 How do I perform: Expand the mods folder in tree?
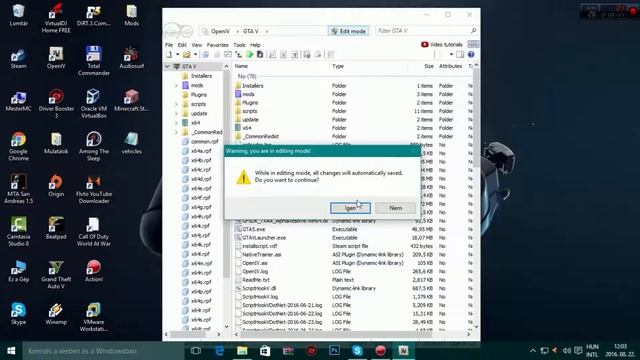coord(176,85)
